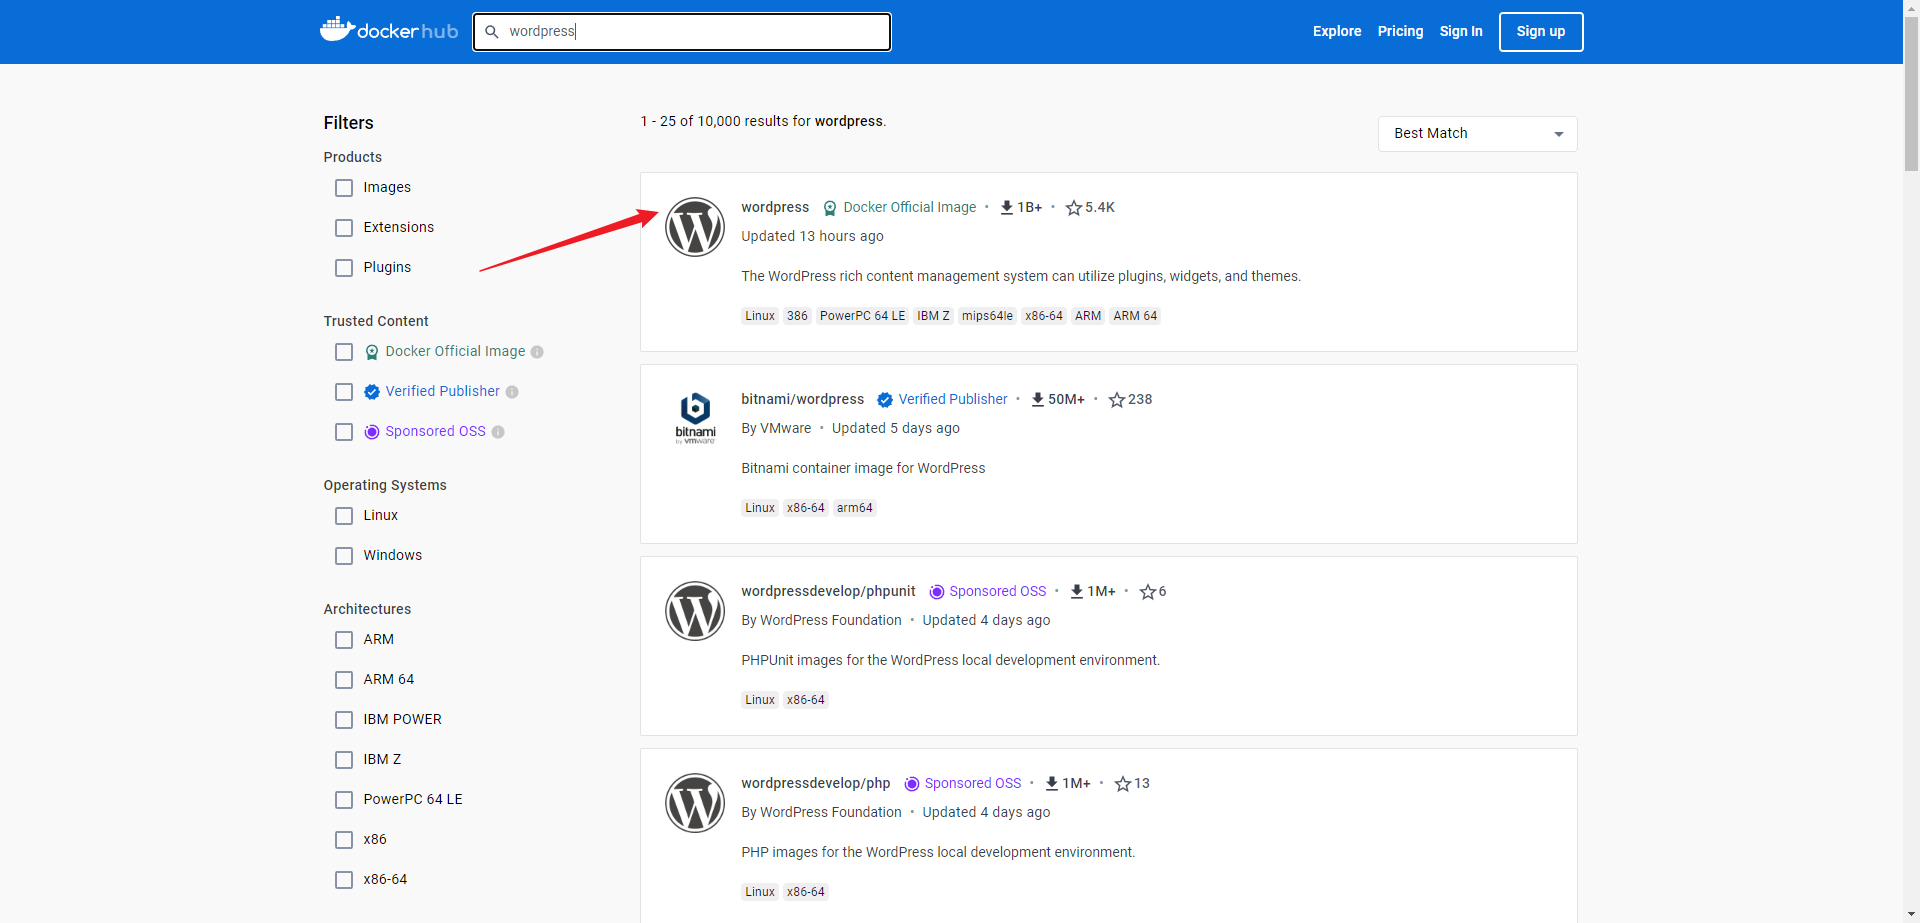Click the scrollbar down arrow
Screen dimensions: 1920x923
[1911, 914]
